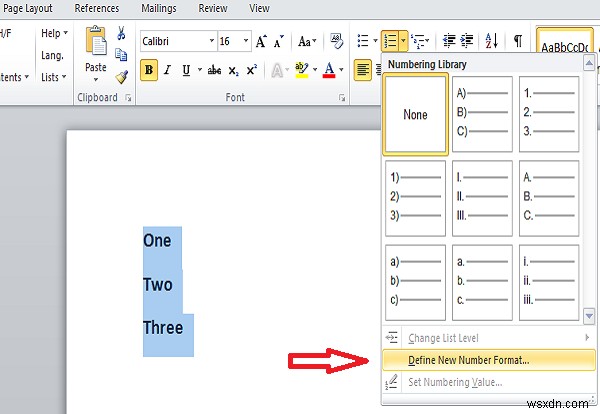Viewport: 600px width, 414px height.
Task: Click the Sort A-Z icon
Action: pos(492,41)
